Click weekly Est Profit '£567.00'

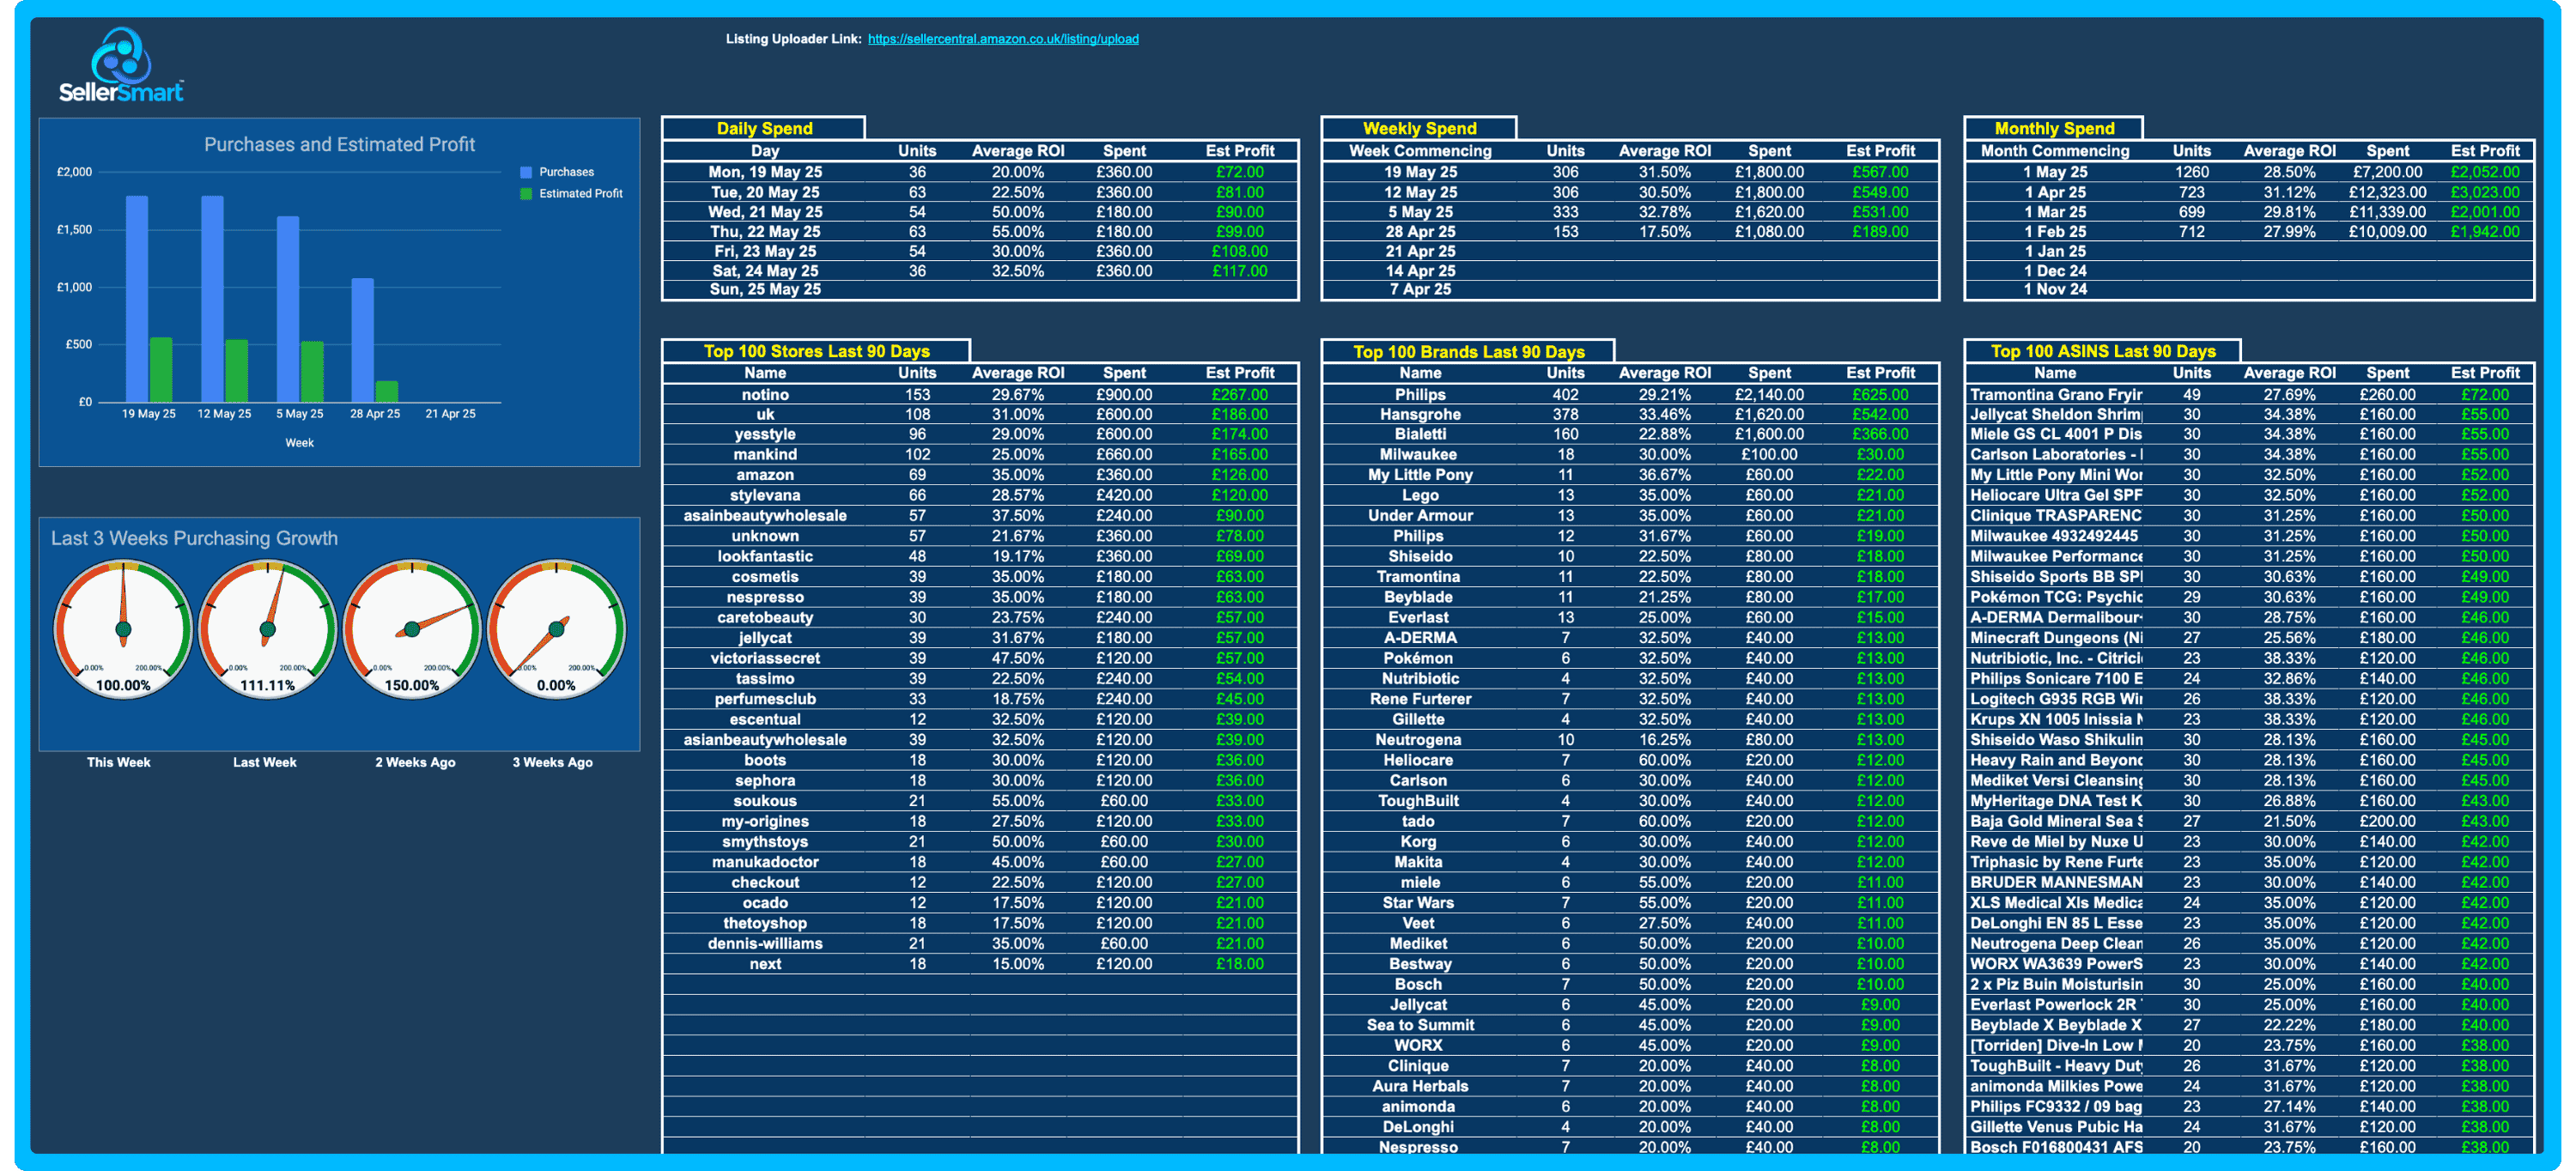[x=1880, y=172]
